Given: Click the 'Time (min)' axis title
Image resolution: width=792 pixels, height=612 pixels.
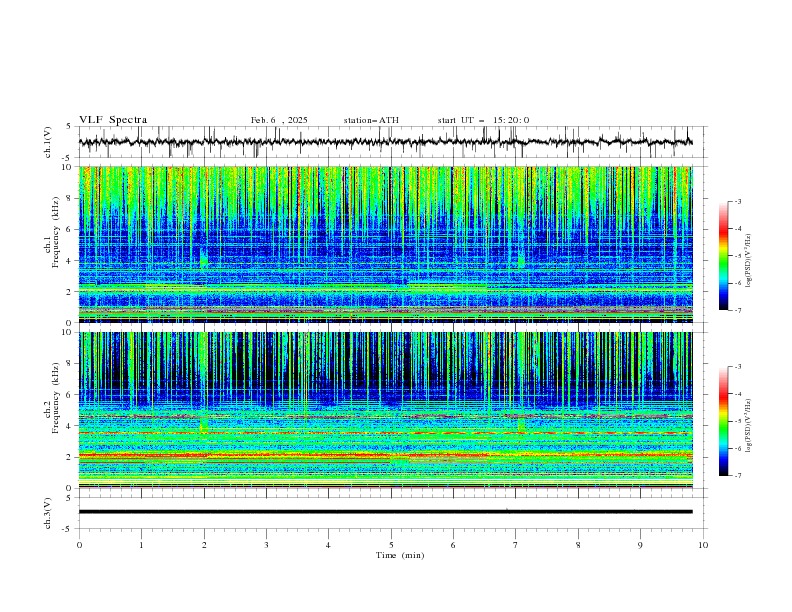Looking at the screenshot, I should click(400, 555).
